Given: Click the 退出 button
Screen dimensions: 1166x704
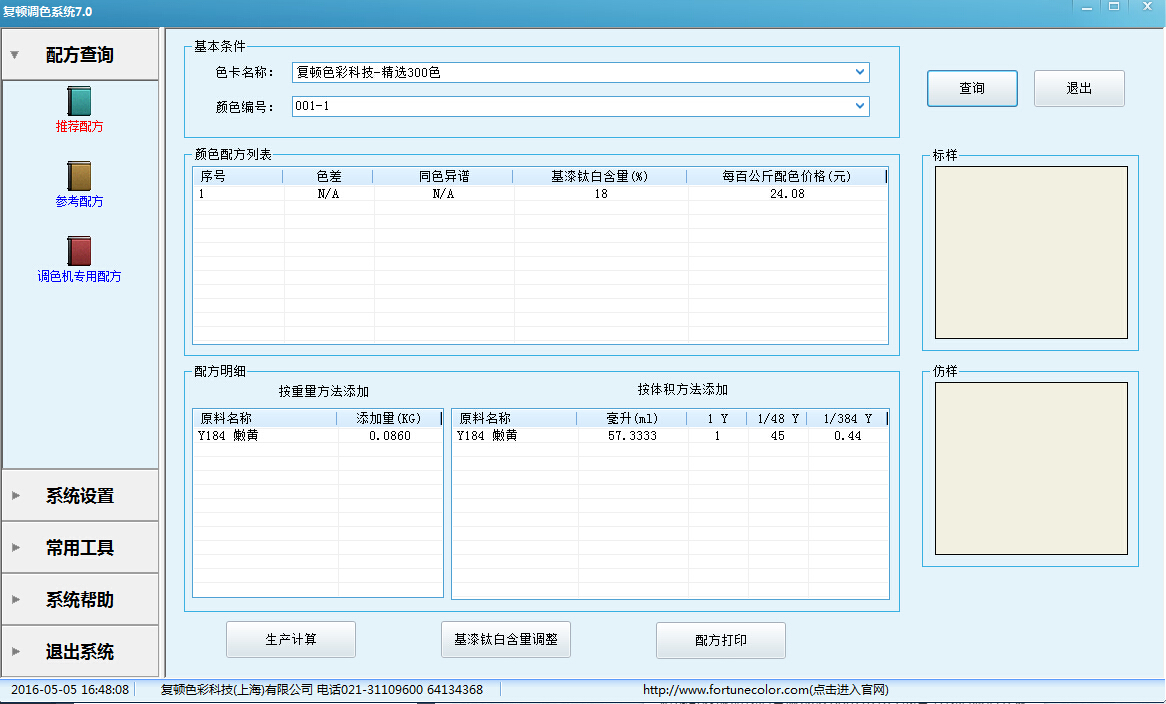Looking at the screenshot, I should 1079,88.
